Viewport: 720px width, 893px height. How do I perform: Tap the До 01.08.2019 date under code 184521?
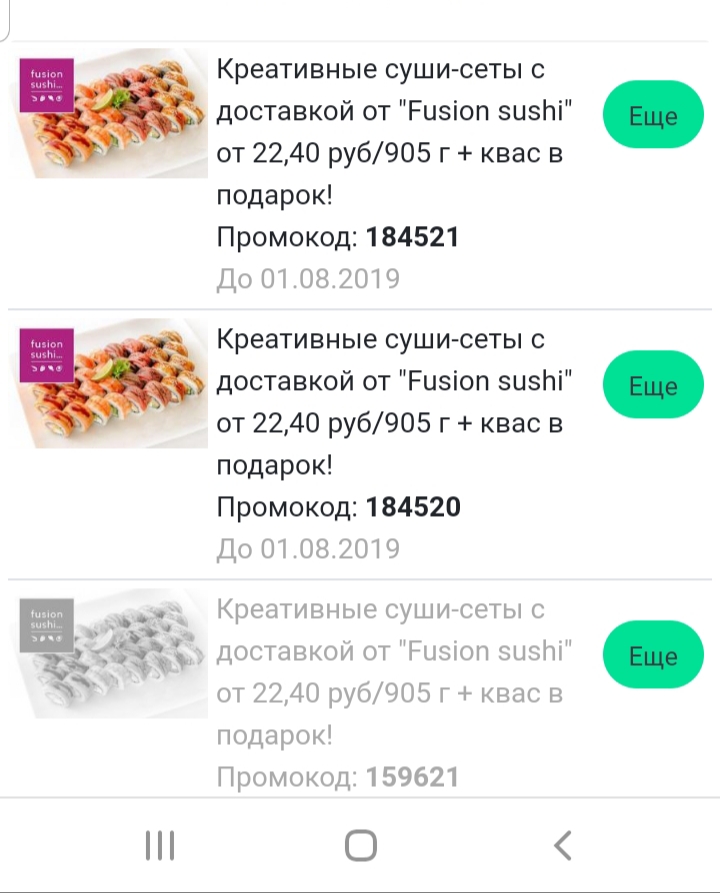(308, 278)
